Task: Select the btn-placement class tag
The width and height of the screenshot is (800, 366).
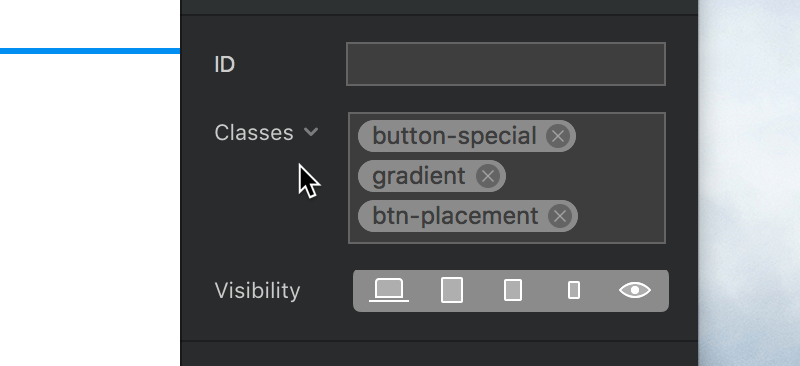Action: [x=455, y=216]
